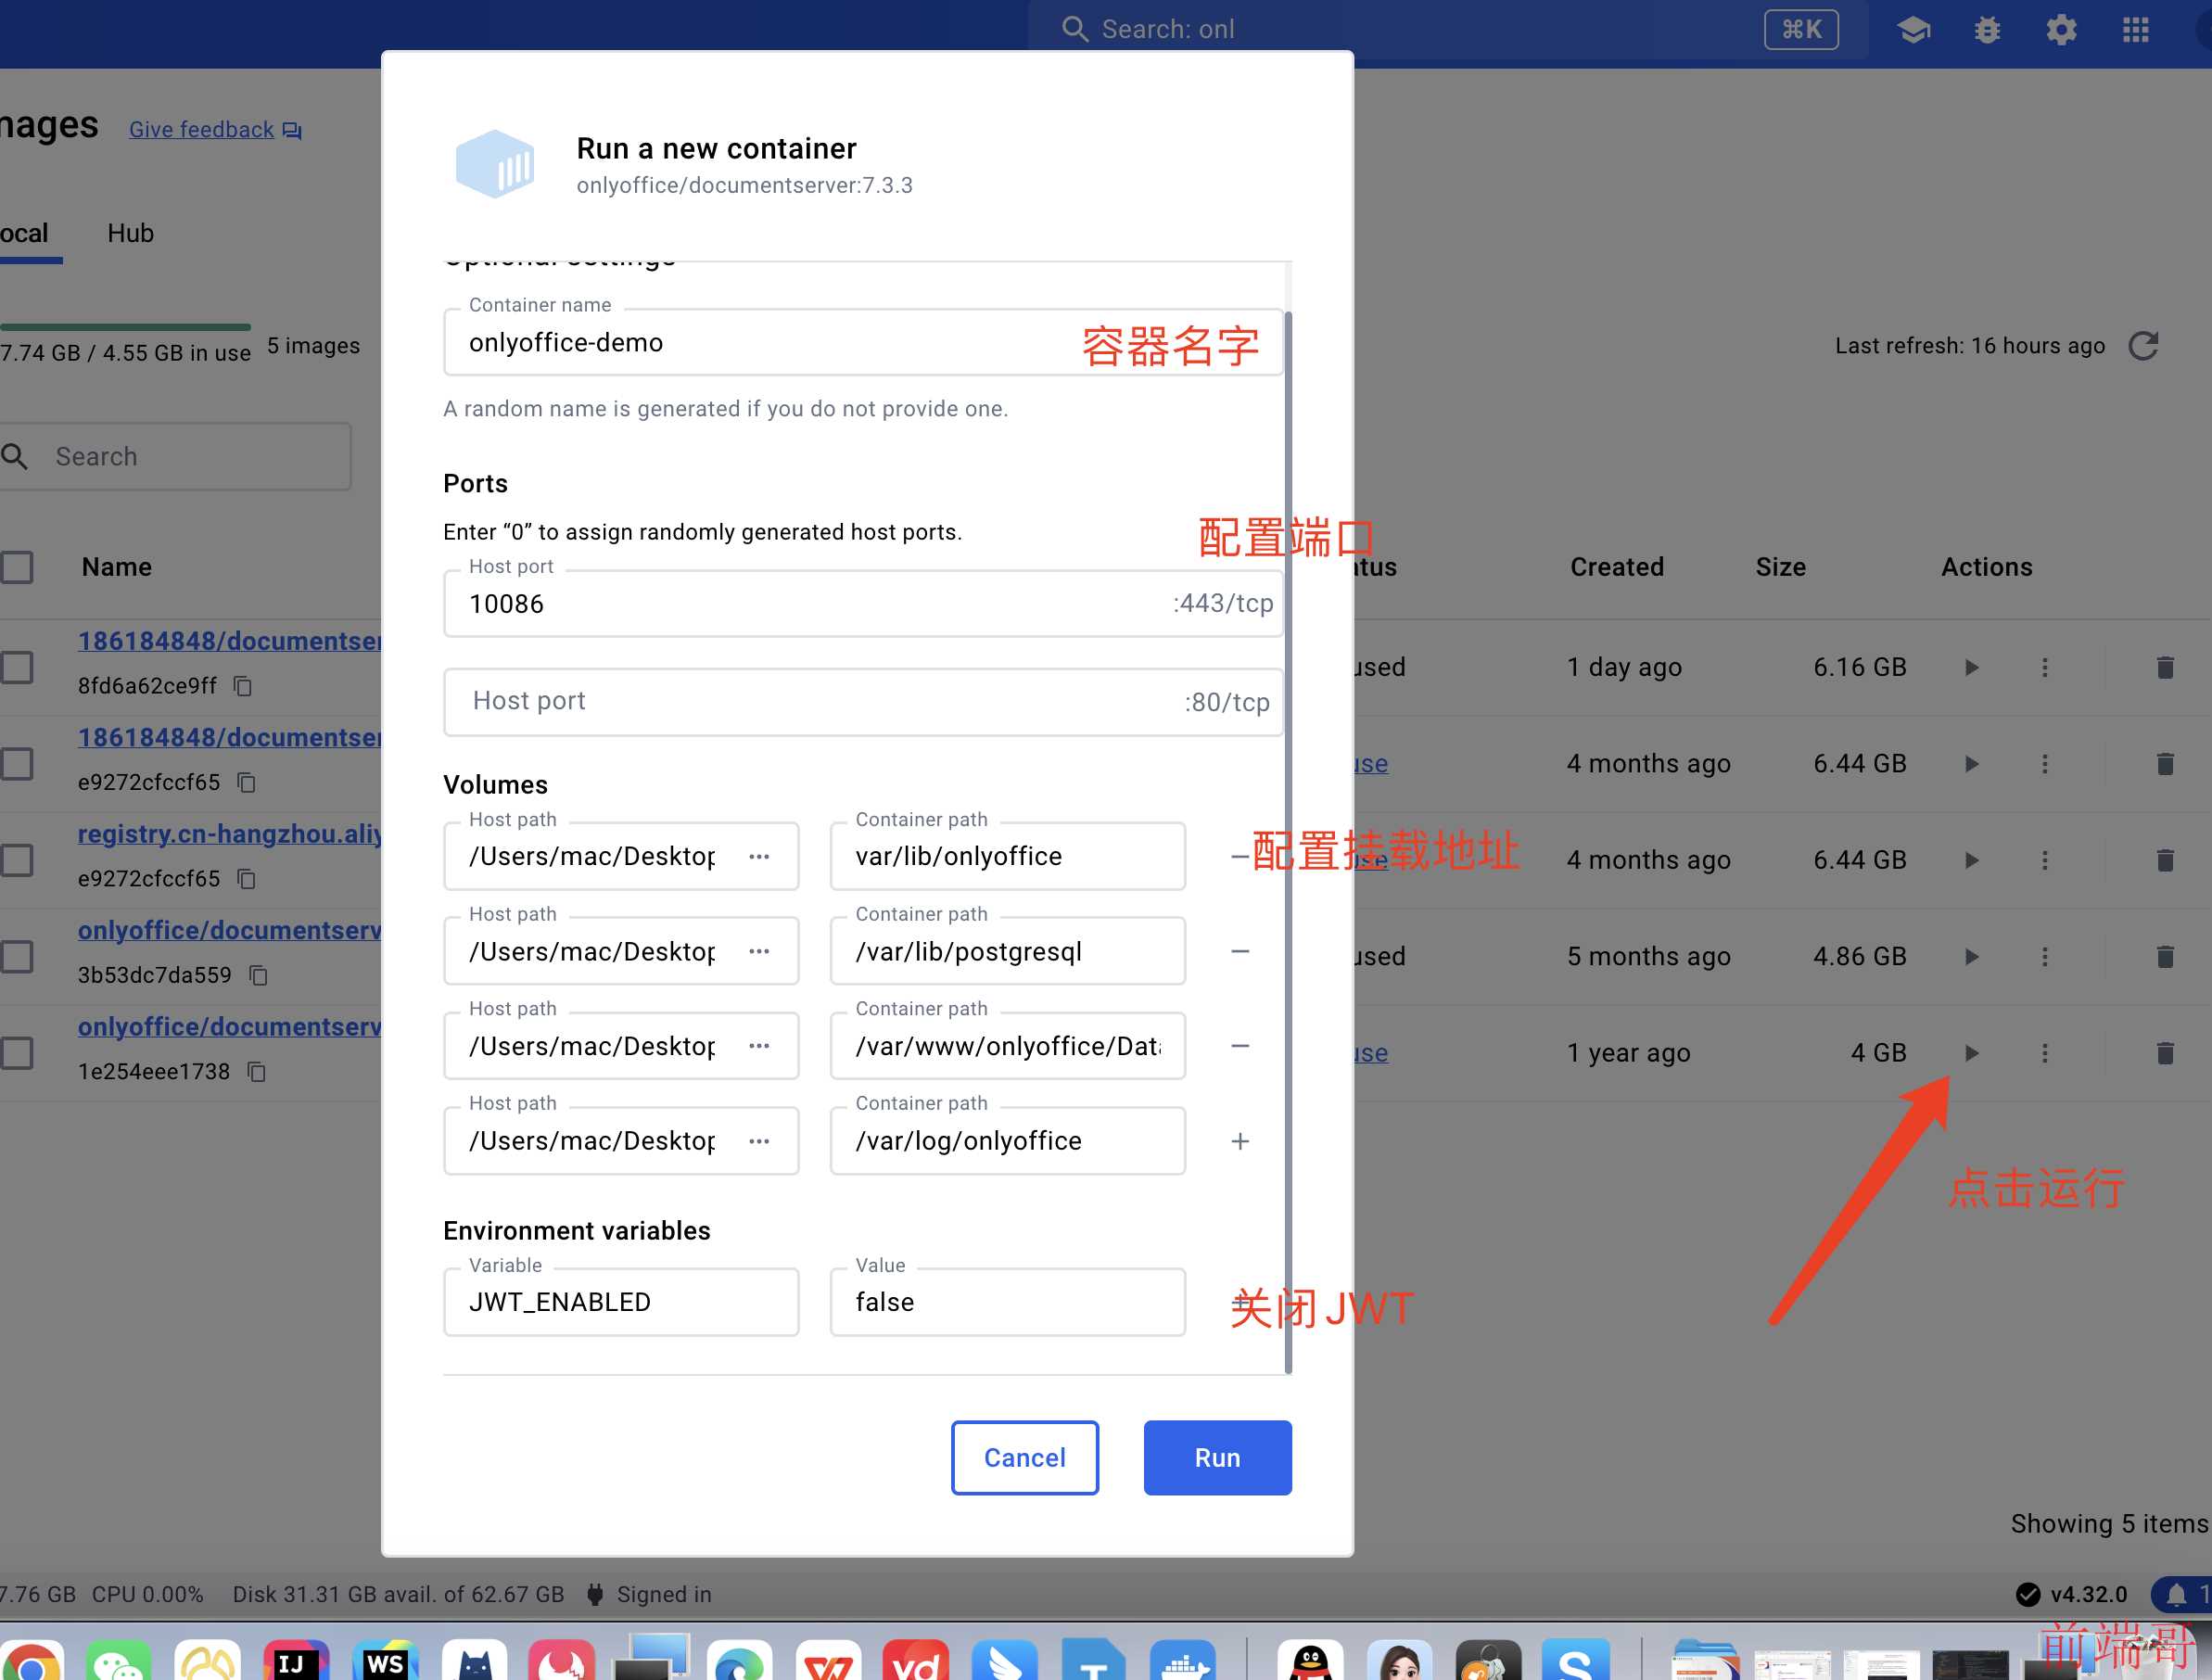Select checkbox for image 8fd6a62ce9ff
Viewport: 2212px width, 1680px height.
17,667
